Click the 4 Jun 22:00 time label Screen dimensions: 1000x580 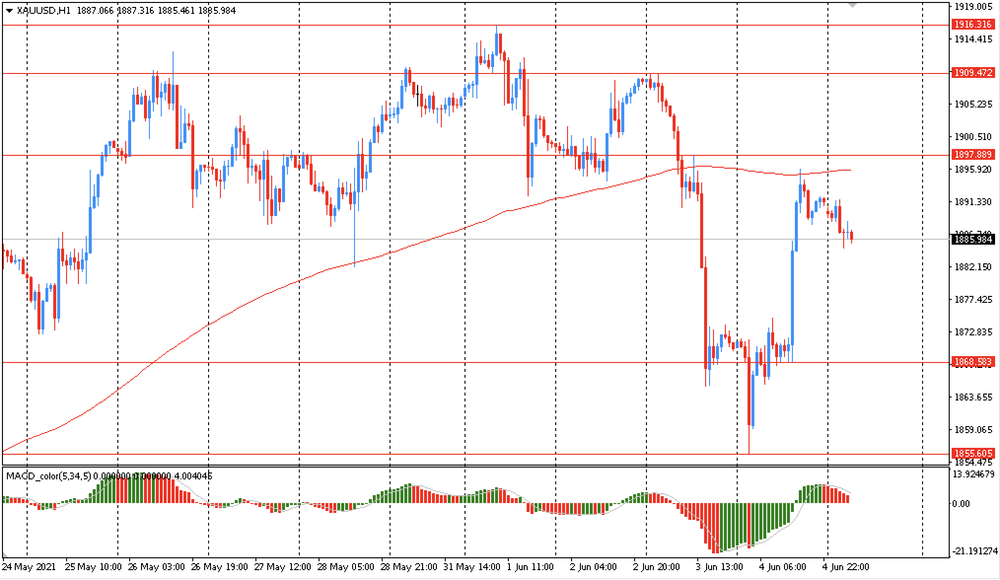point(846,567)
